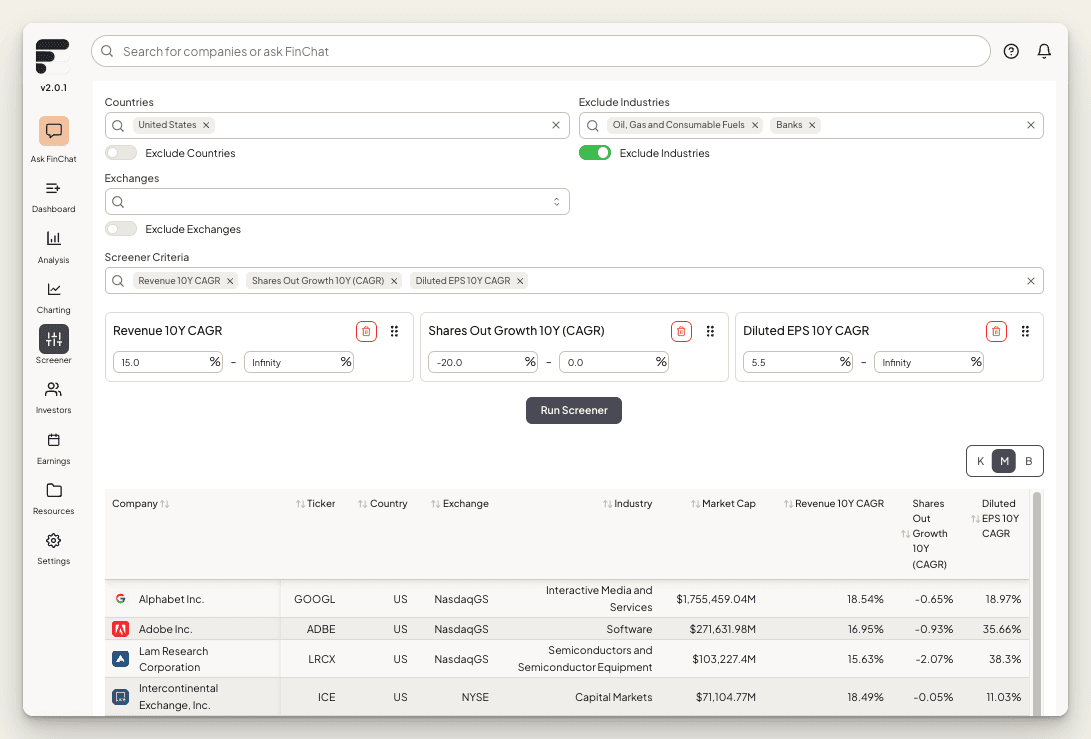Click trash icon for Diluted EPS 10Y CAGR
Screen dimensions: 1091x739
click(996, 331)
